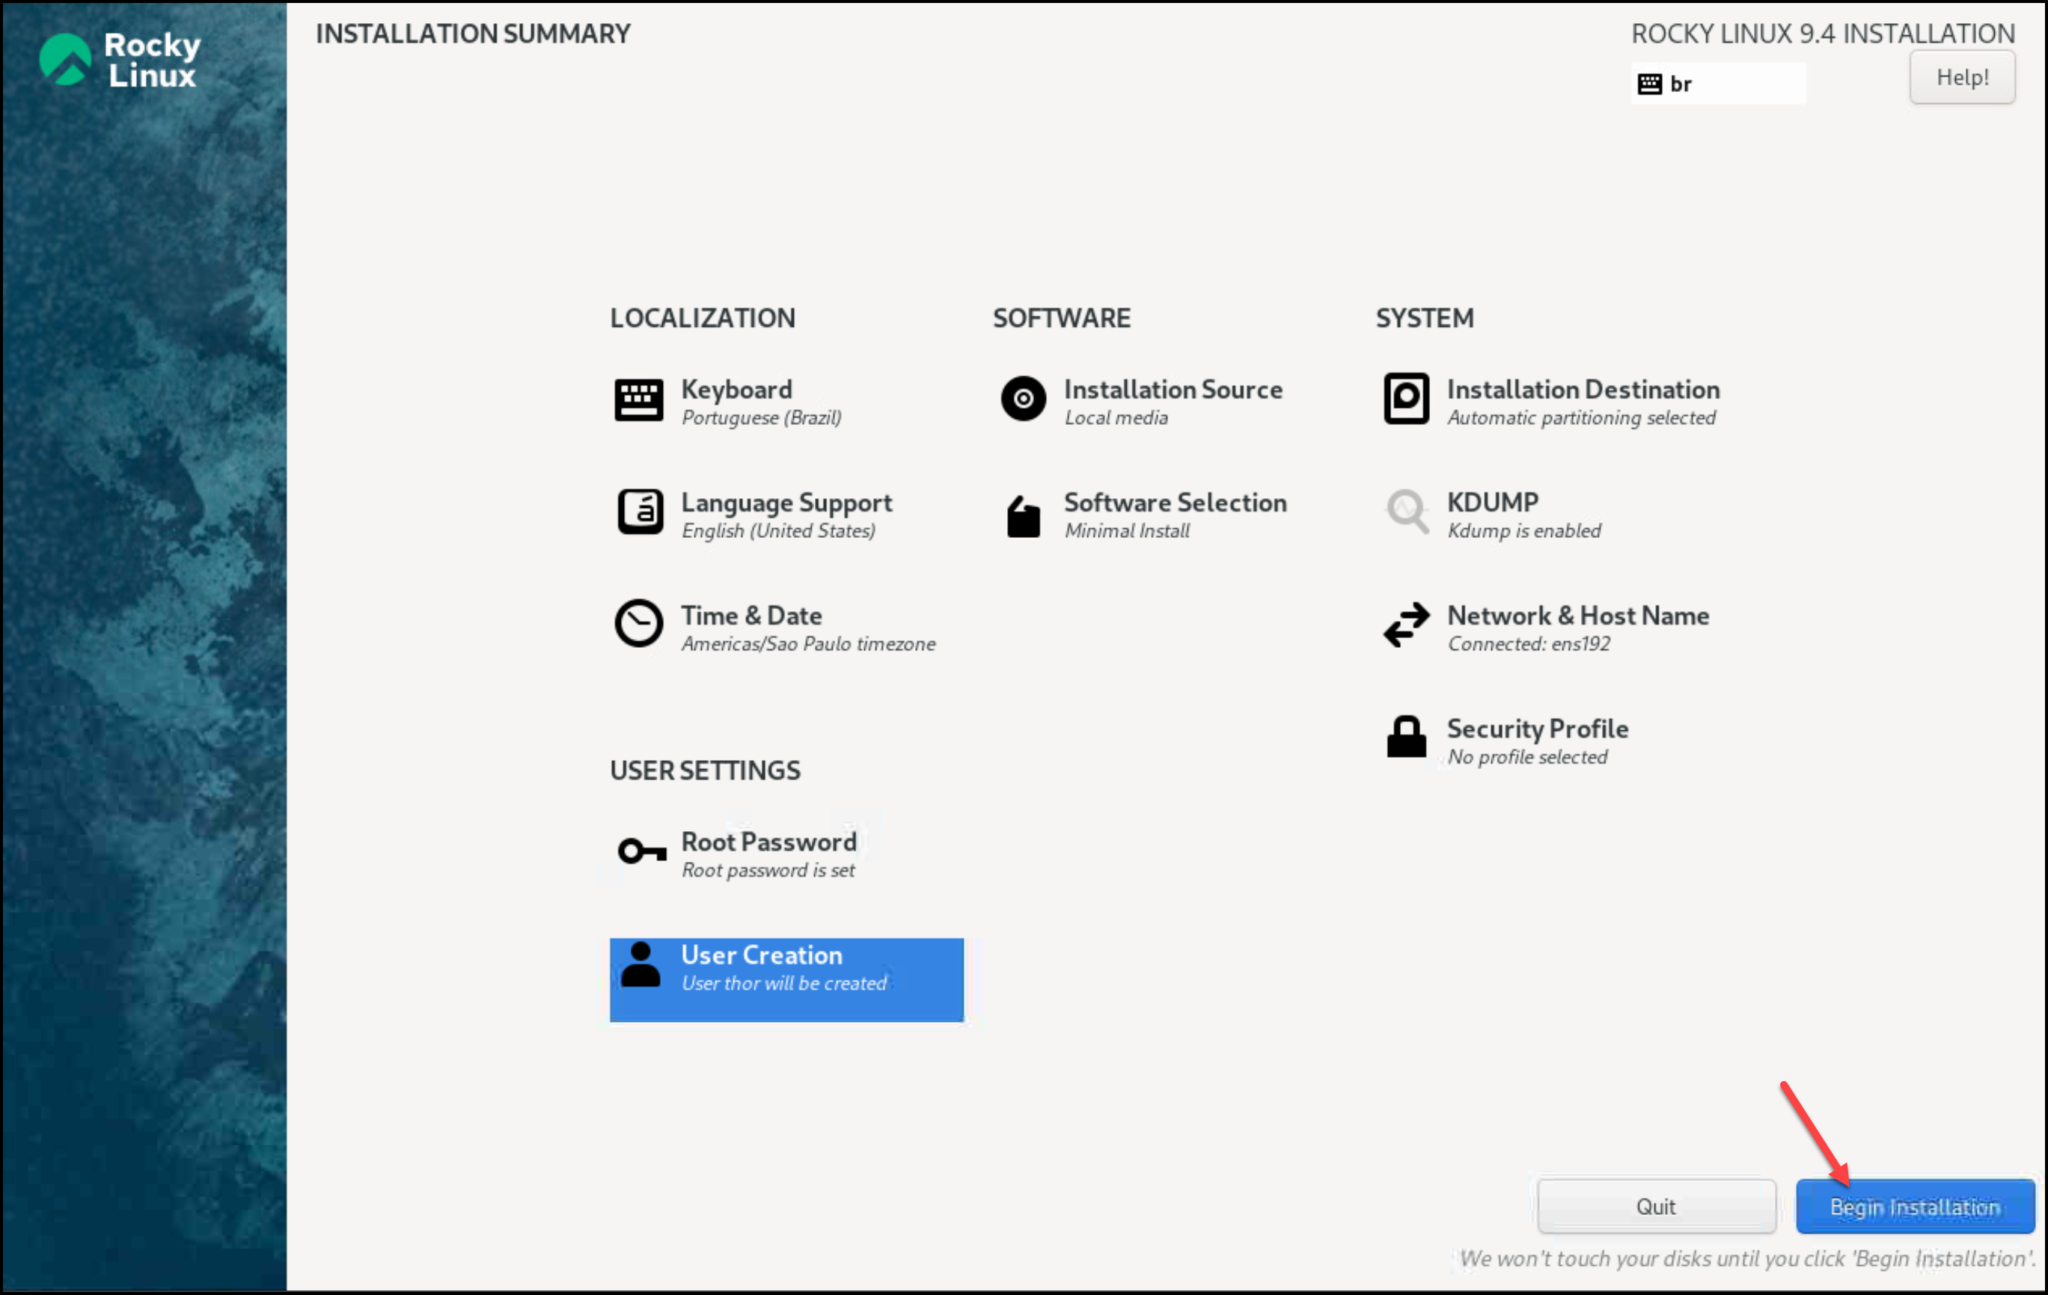Click the Quit button
Image resolution: width=2048 pixels, height=1295 pixels.
click(x=1656, y=1207)
